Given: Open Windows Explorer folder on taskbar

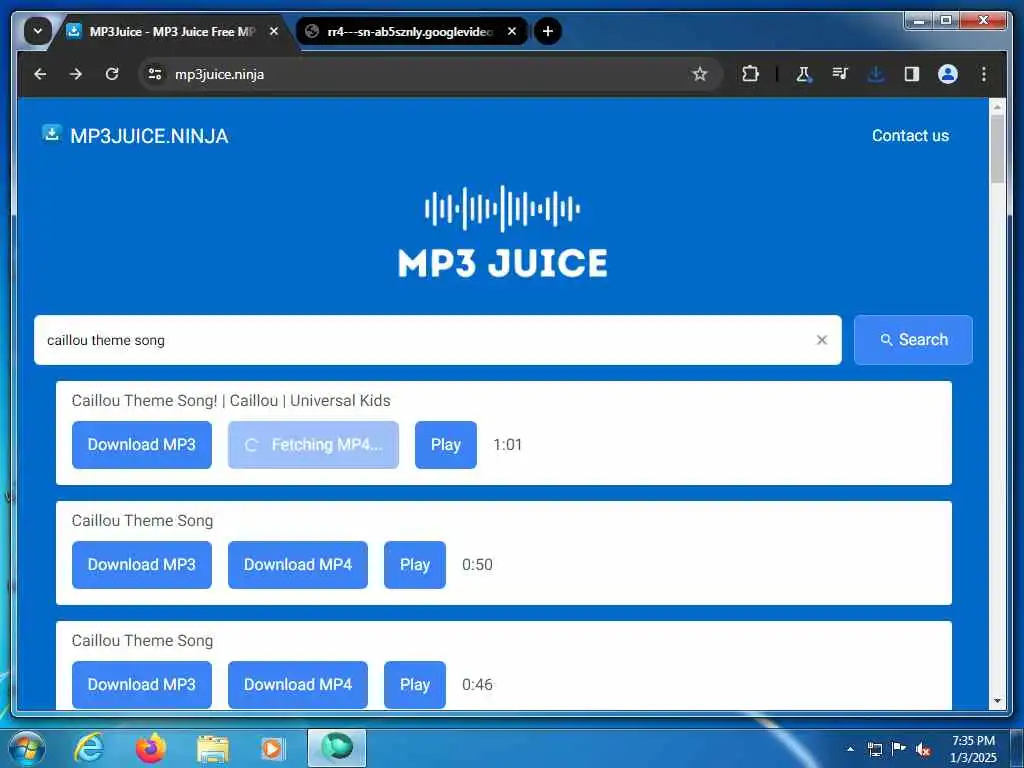Looking at the screenshot, I should tap(213, 748).
